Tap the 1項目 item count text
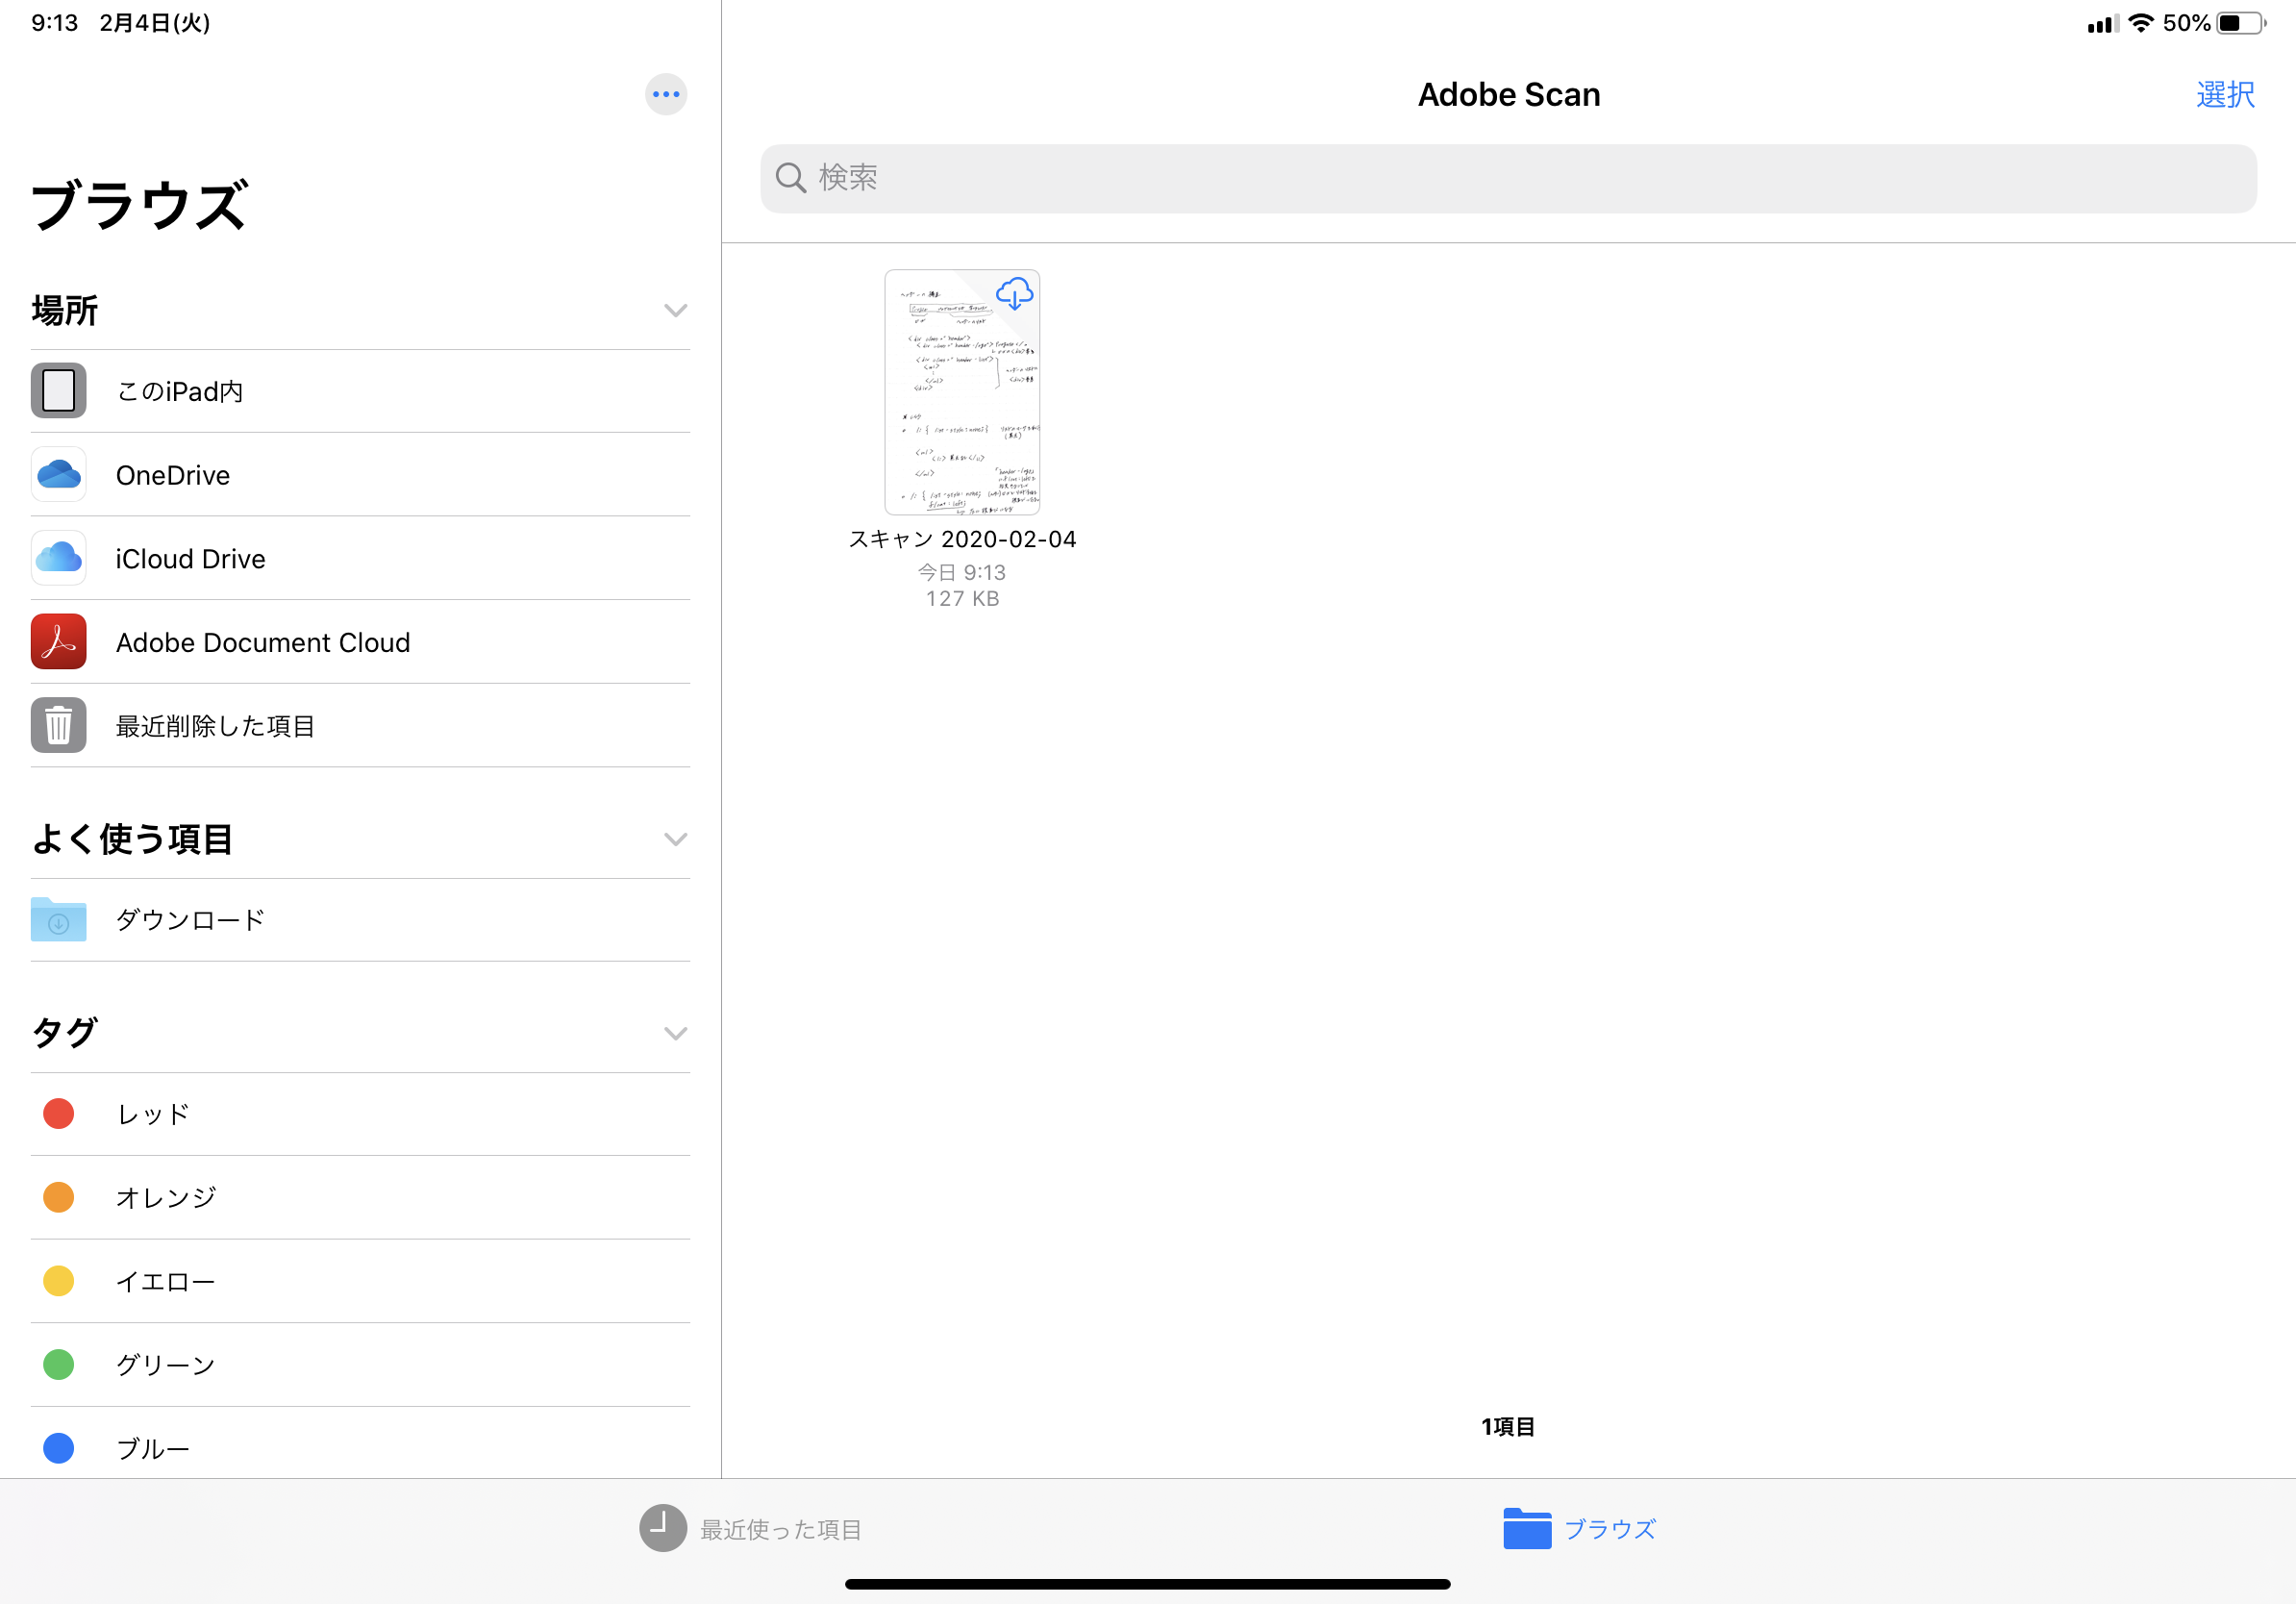This screenshot has height=1604, width=2296. 1508,1427
